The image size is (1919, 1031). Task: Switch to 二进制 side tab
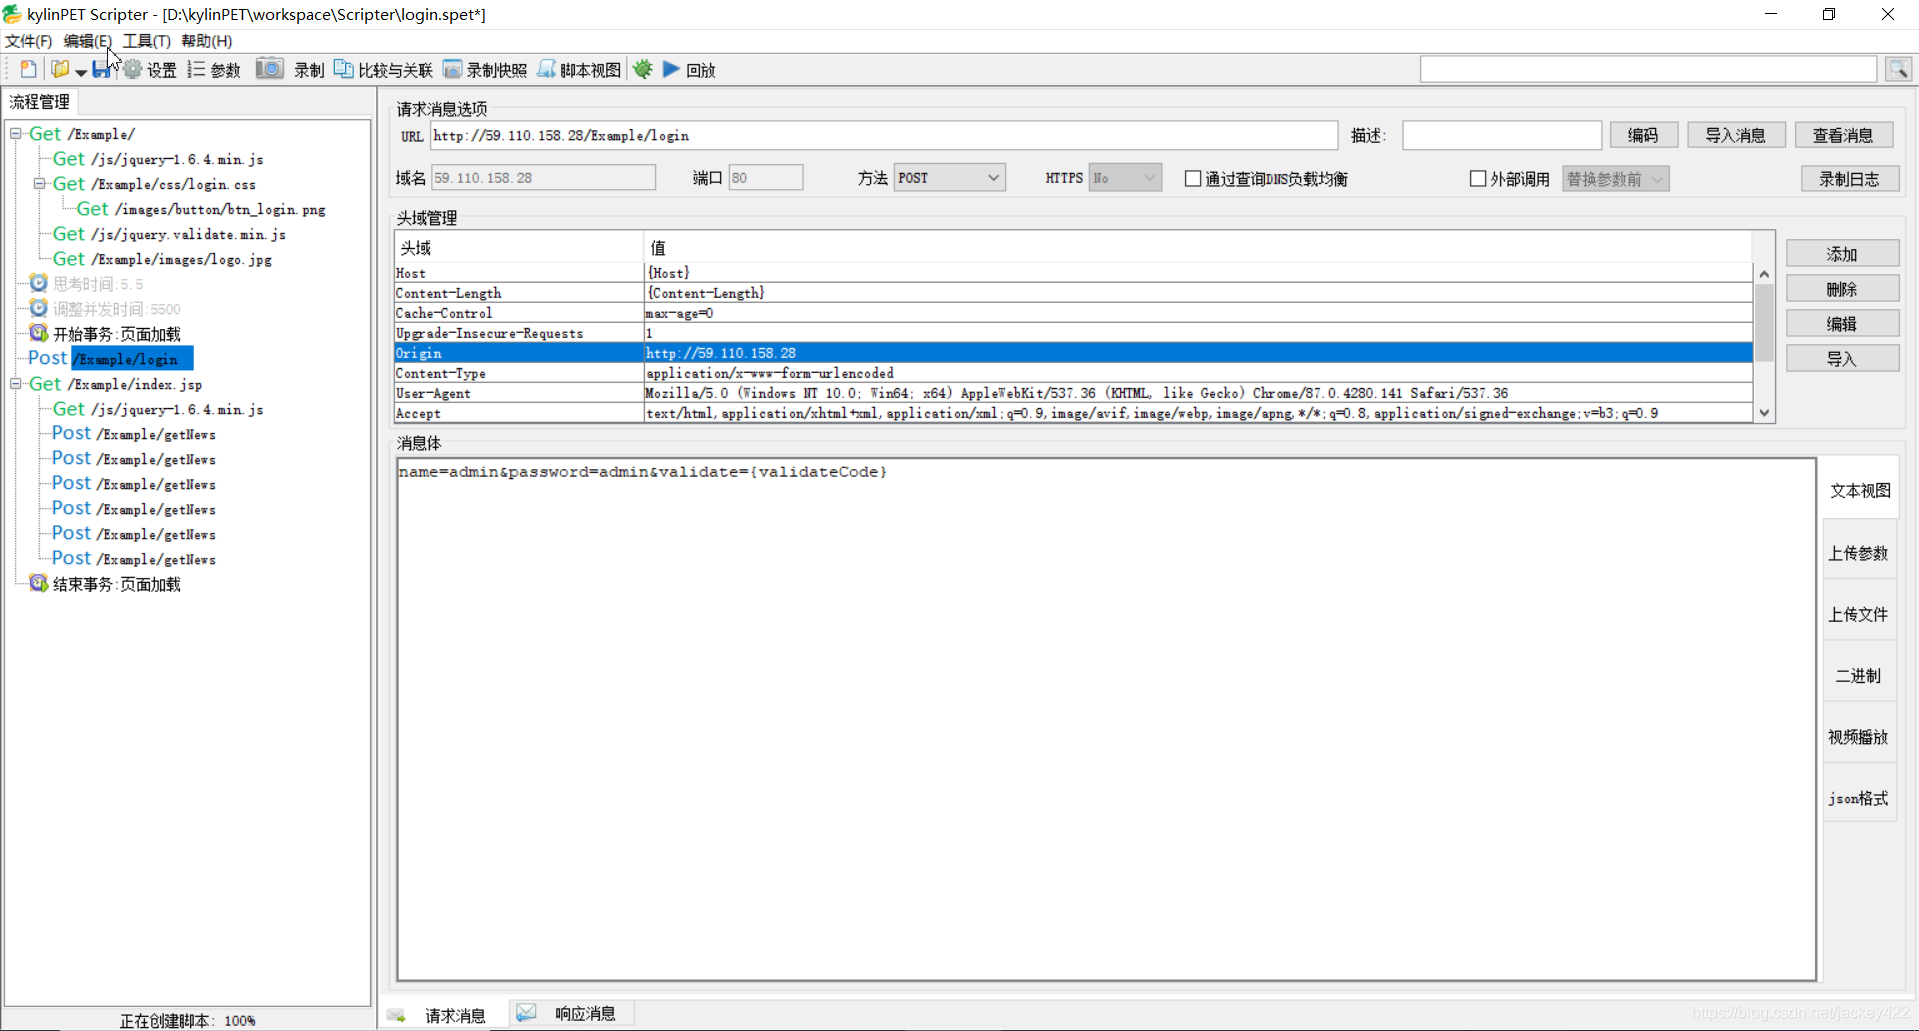click(1860, 676)
